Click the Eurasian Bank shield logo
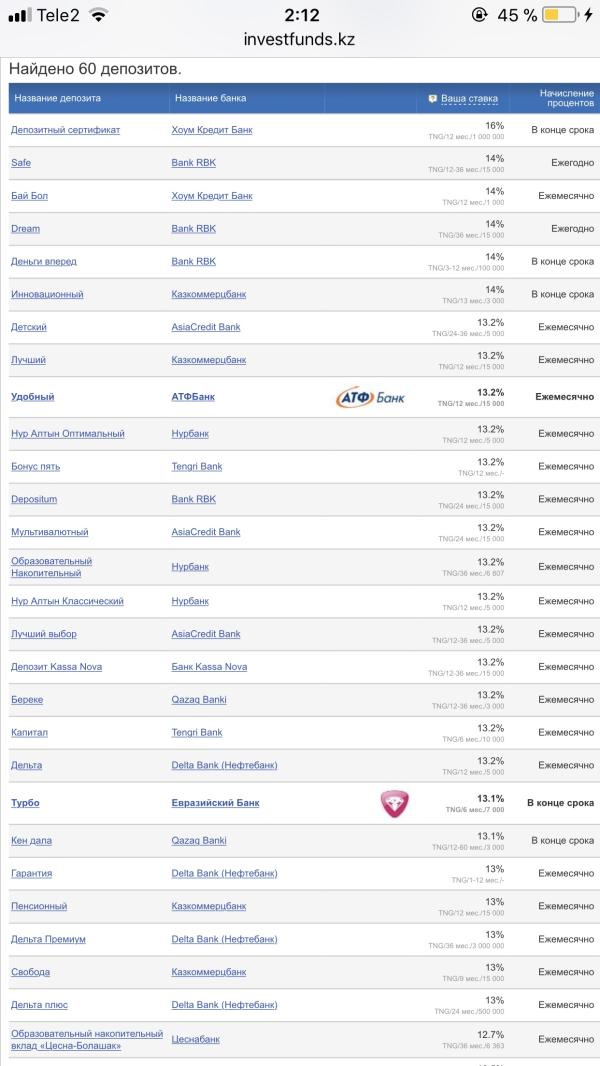This screenshot has width=600, height=1066. pos(394,803)
